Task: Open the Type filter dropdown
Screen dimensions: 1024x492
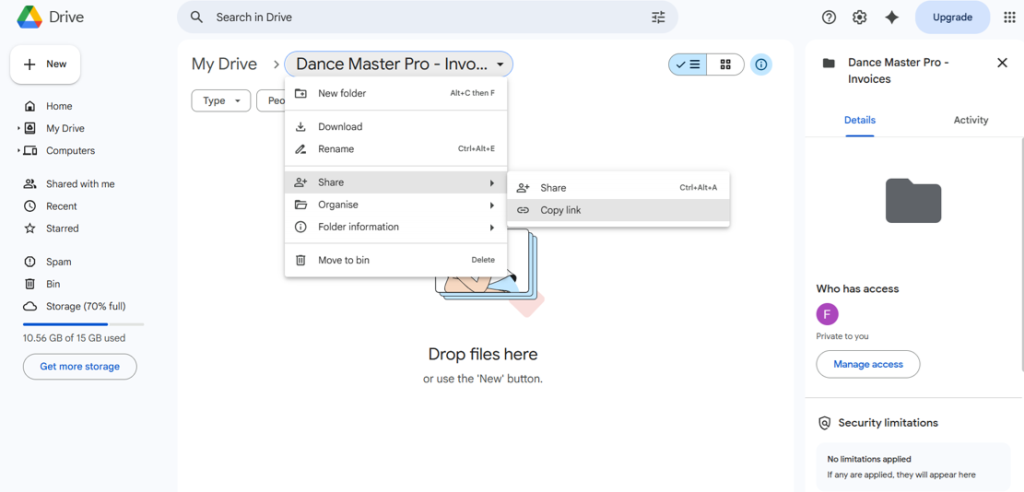Action: click(220, 100)
